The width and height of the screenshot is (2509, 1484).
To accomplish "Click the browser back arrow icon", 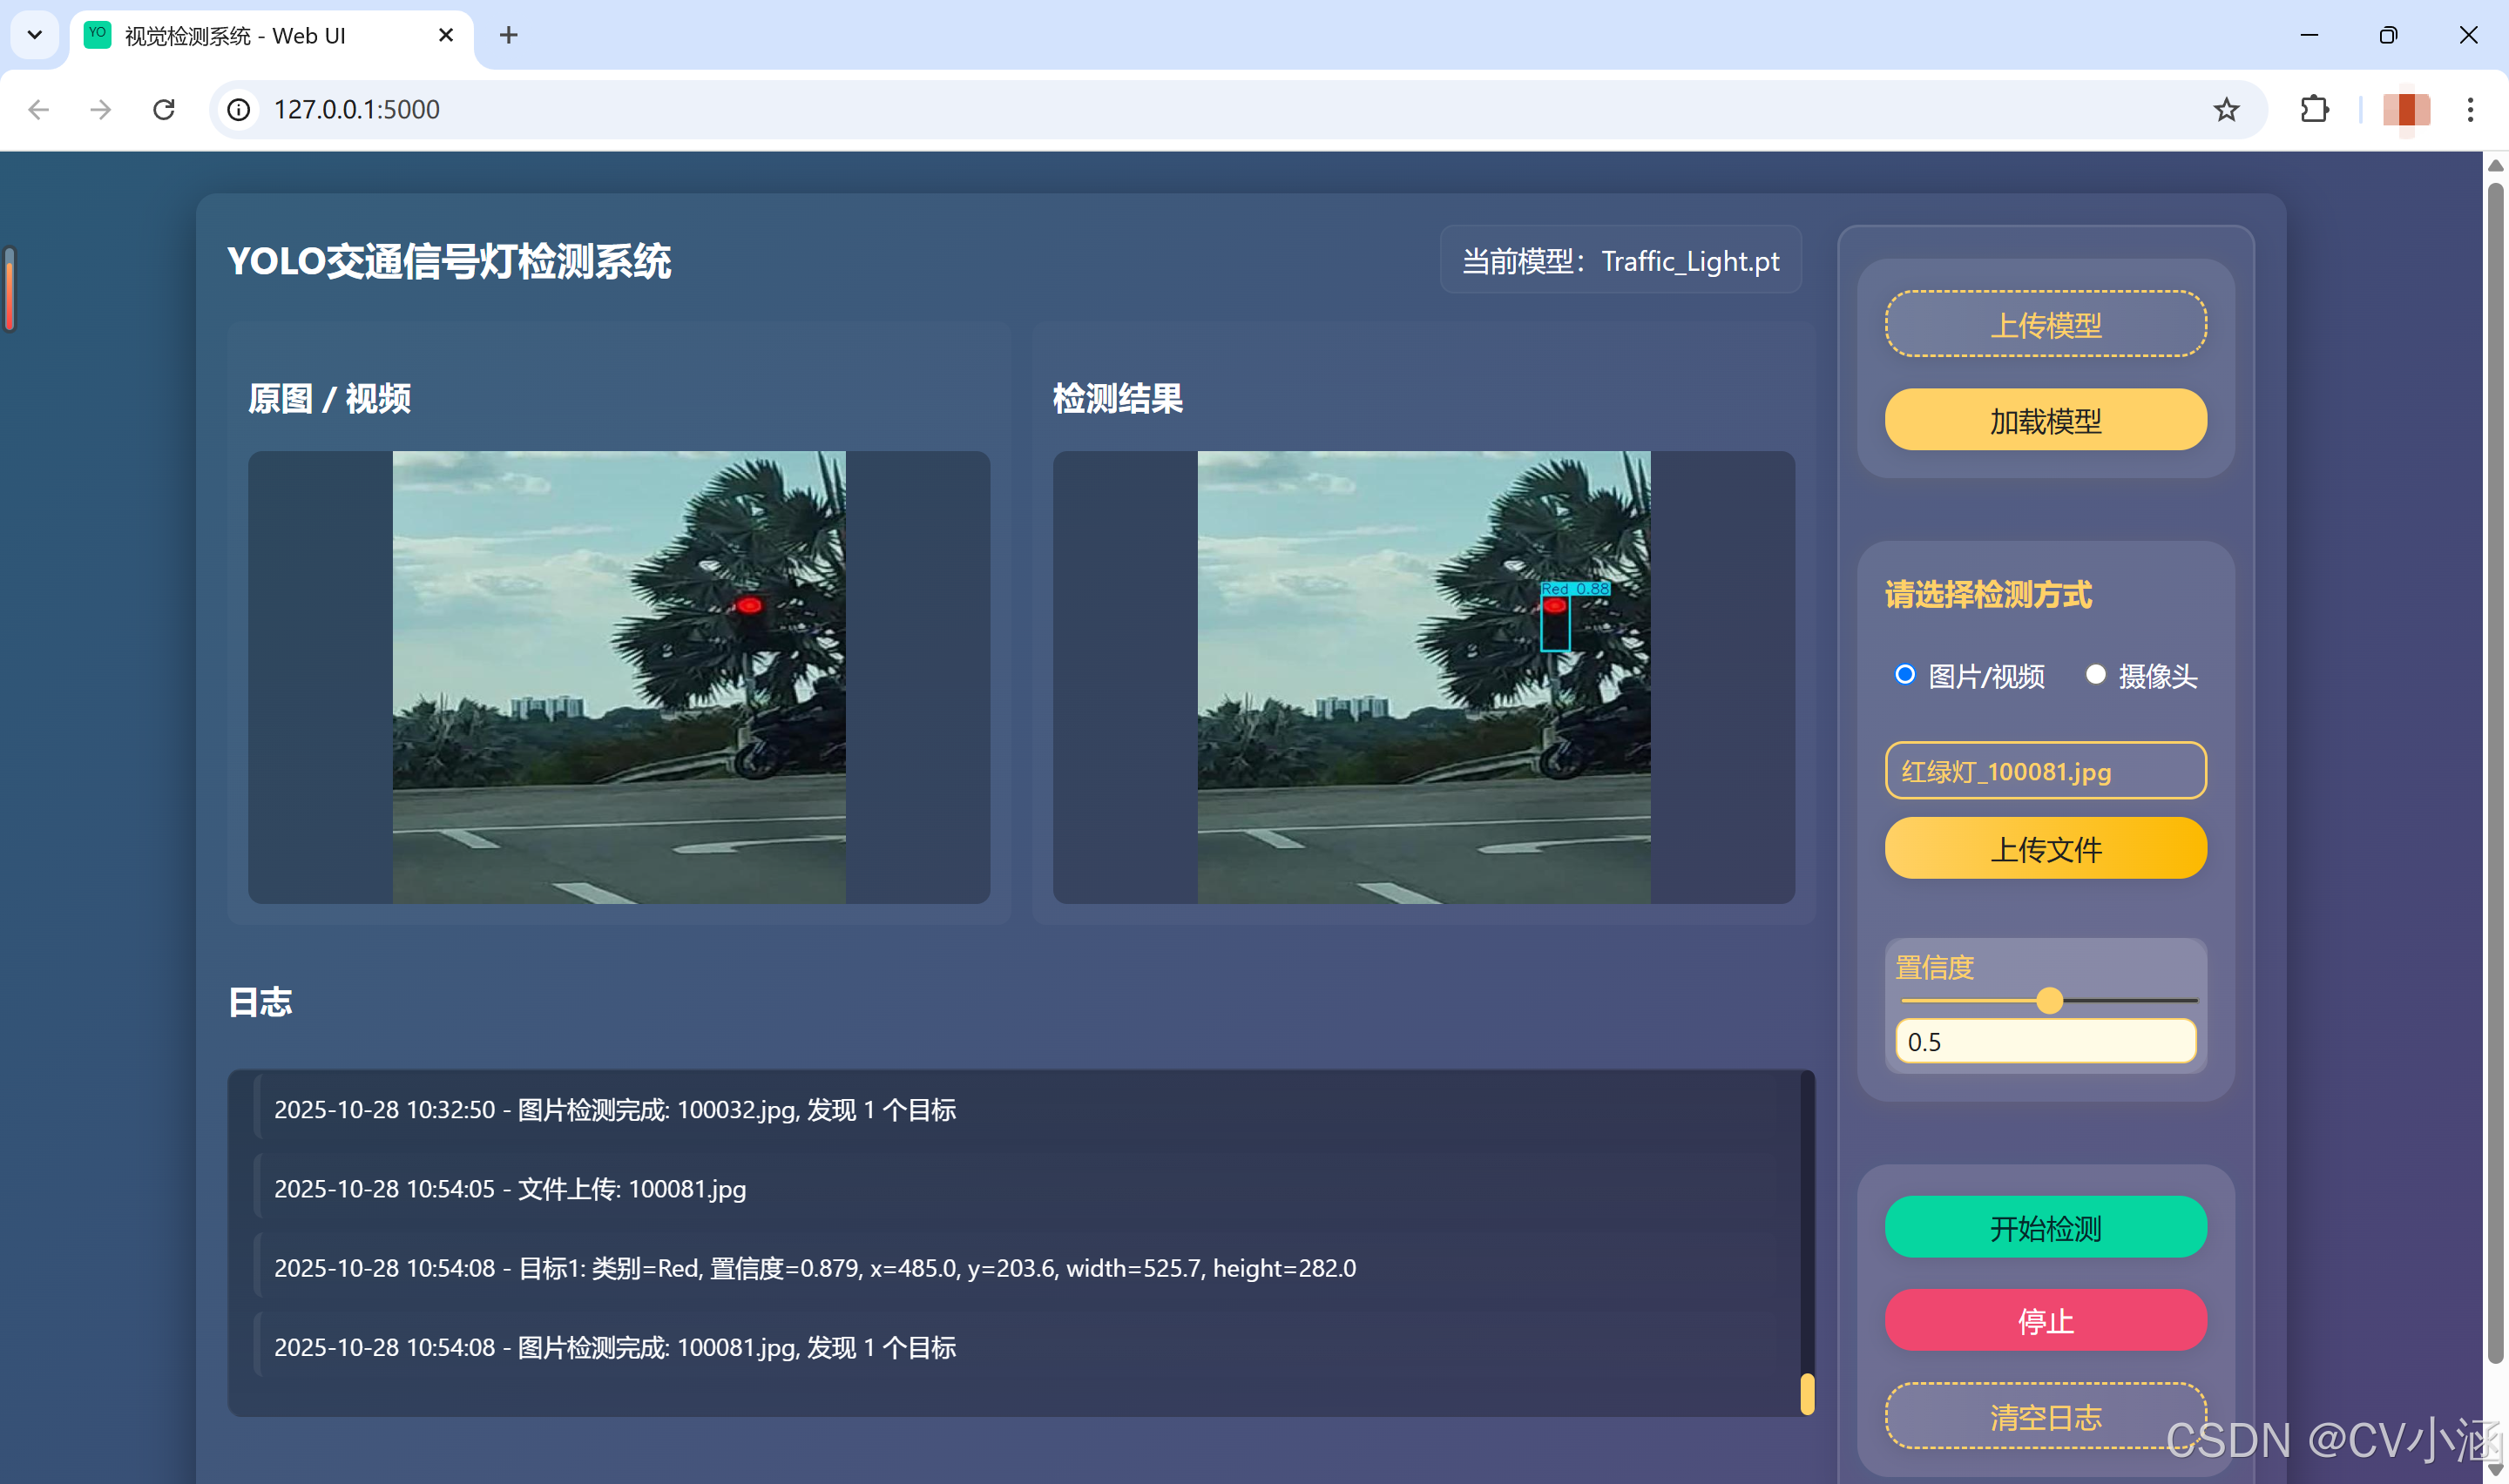I will click(39, 109).
